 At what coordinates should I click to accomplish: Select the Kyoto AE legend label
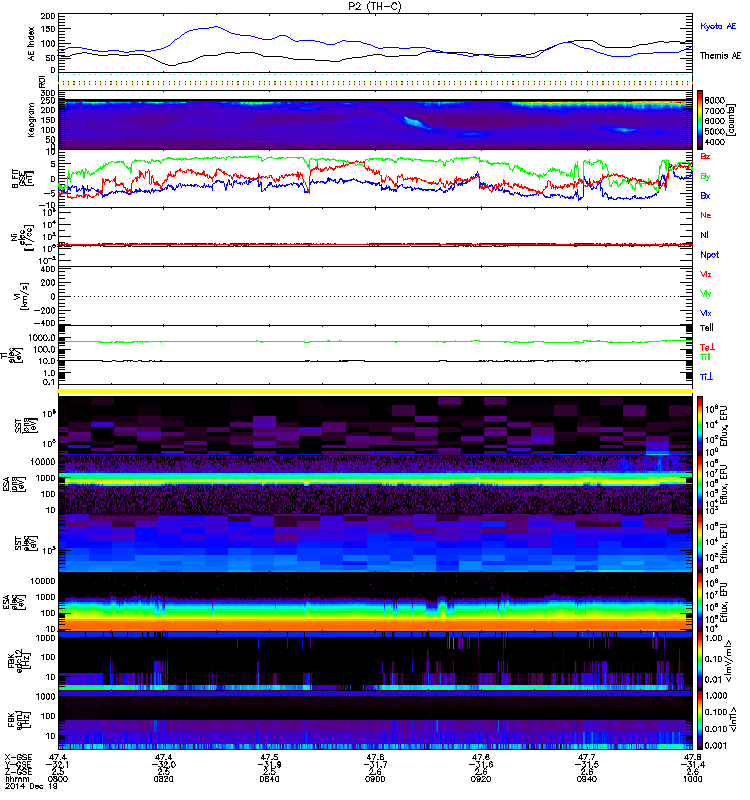718,26
